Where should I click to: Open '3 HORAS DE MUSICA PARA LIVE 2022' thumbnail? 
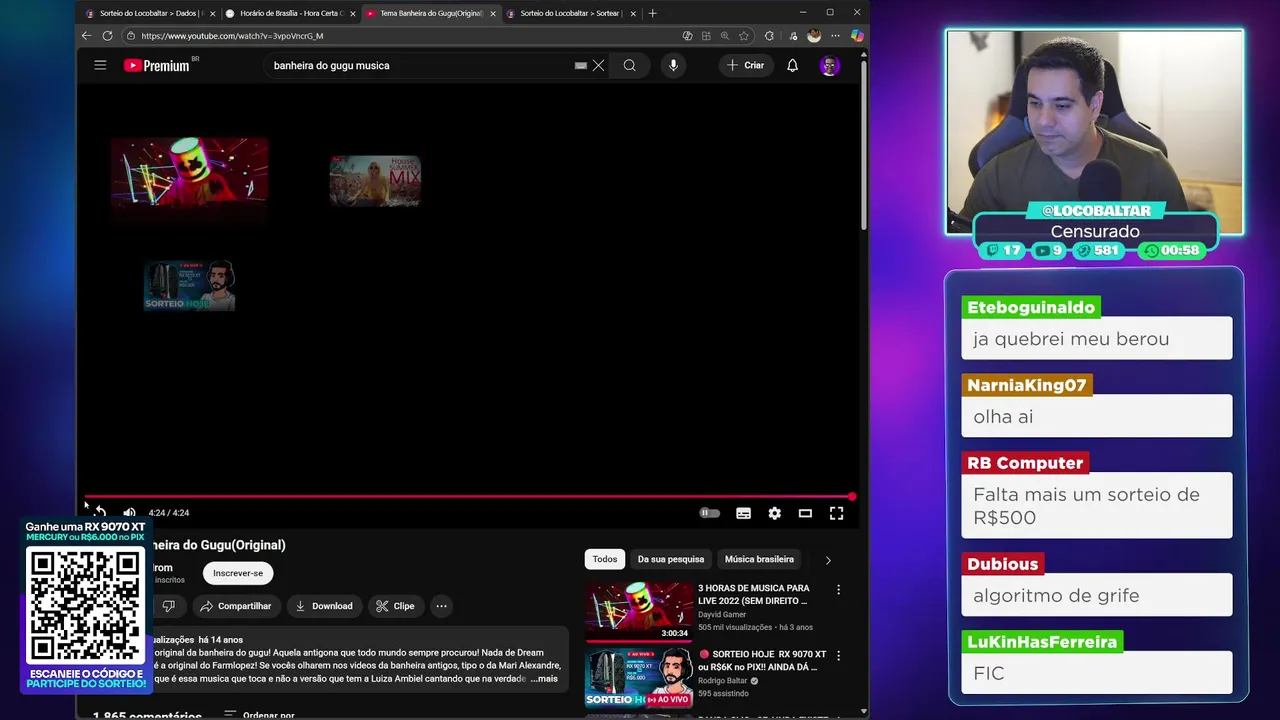click(x=639, y=611)
